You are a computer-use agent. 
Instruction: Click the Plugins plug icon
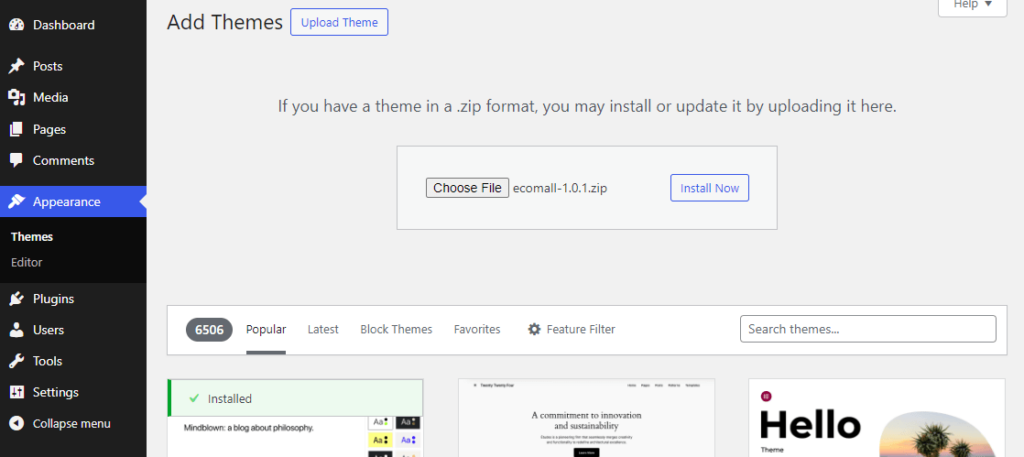point(16,299)
